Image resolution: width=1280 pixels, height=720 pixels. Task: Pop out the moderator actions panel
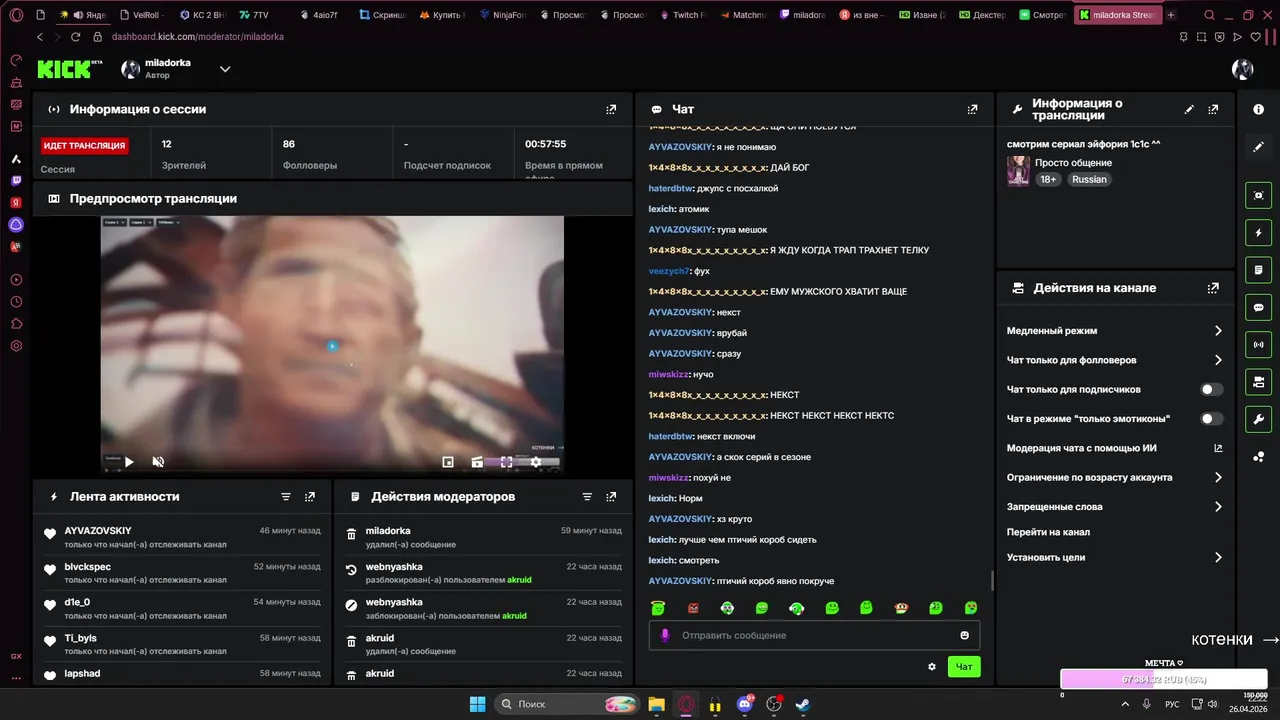[x=611, y=496]
